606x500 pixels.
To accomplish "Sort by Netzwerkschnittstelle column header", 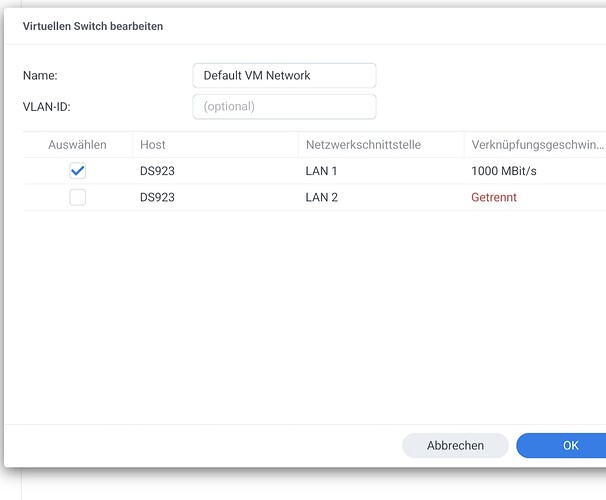I will click(363, 145).
